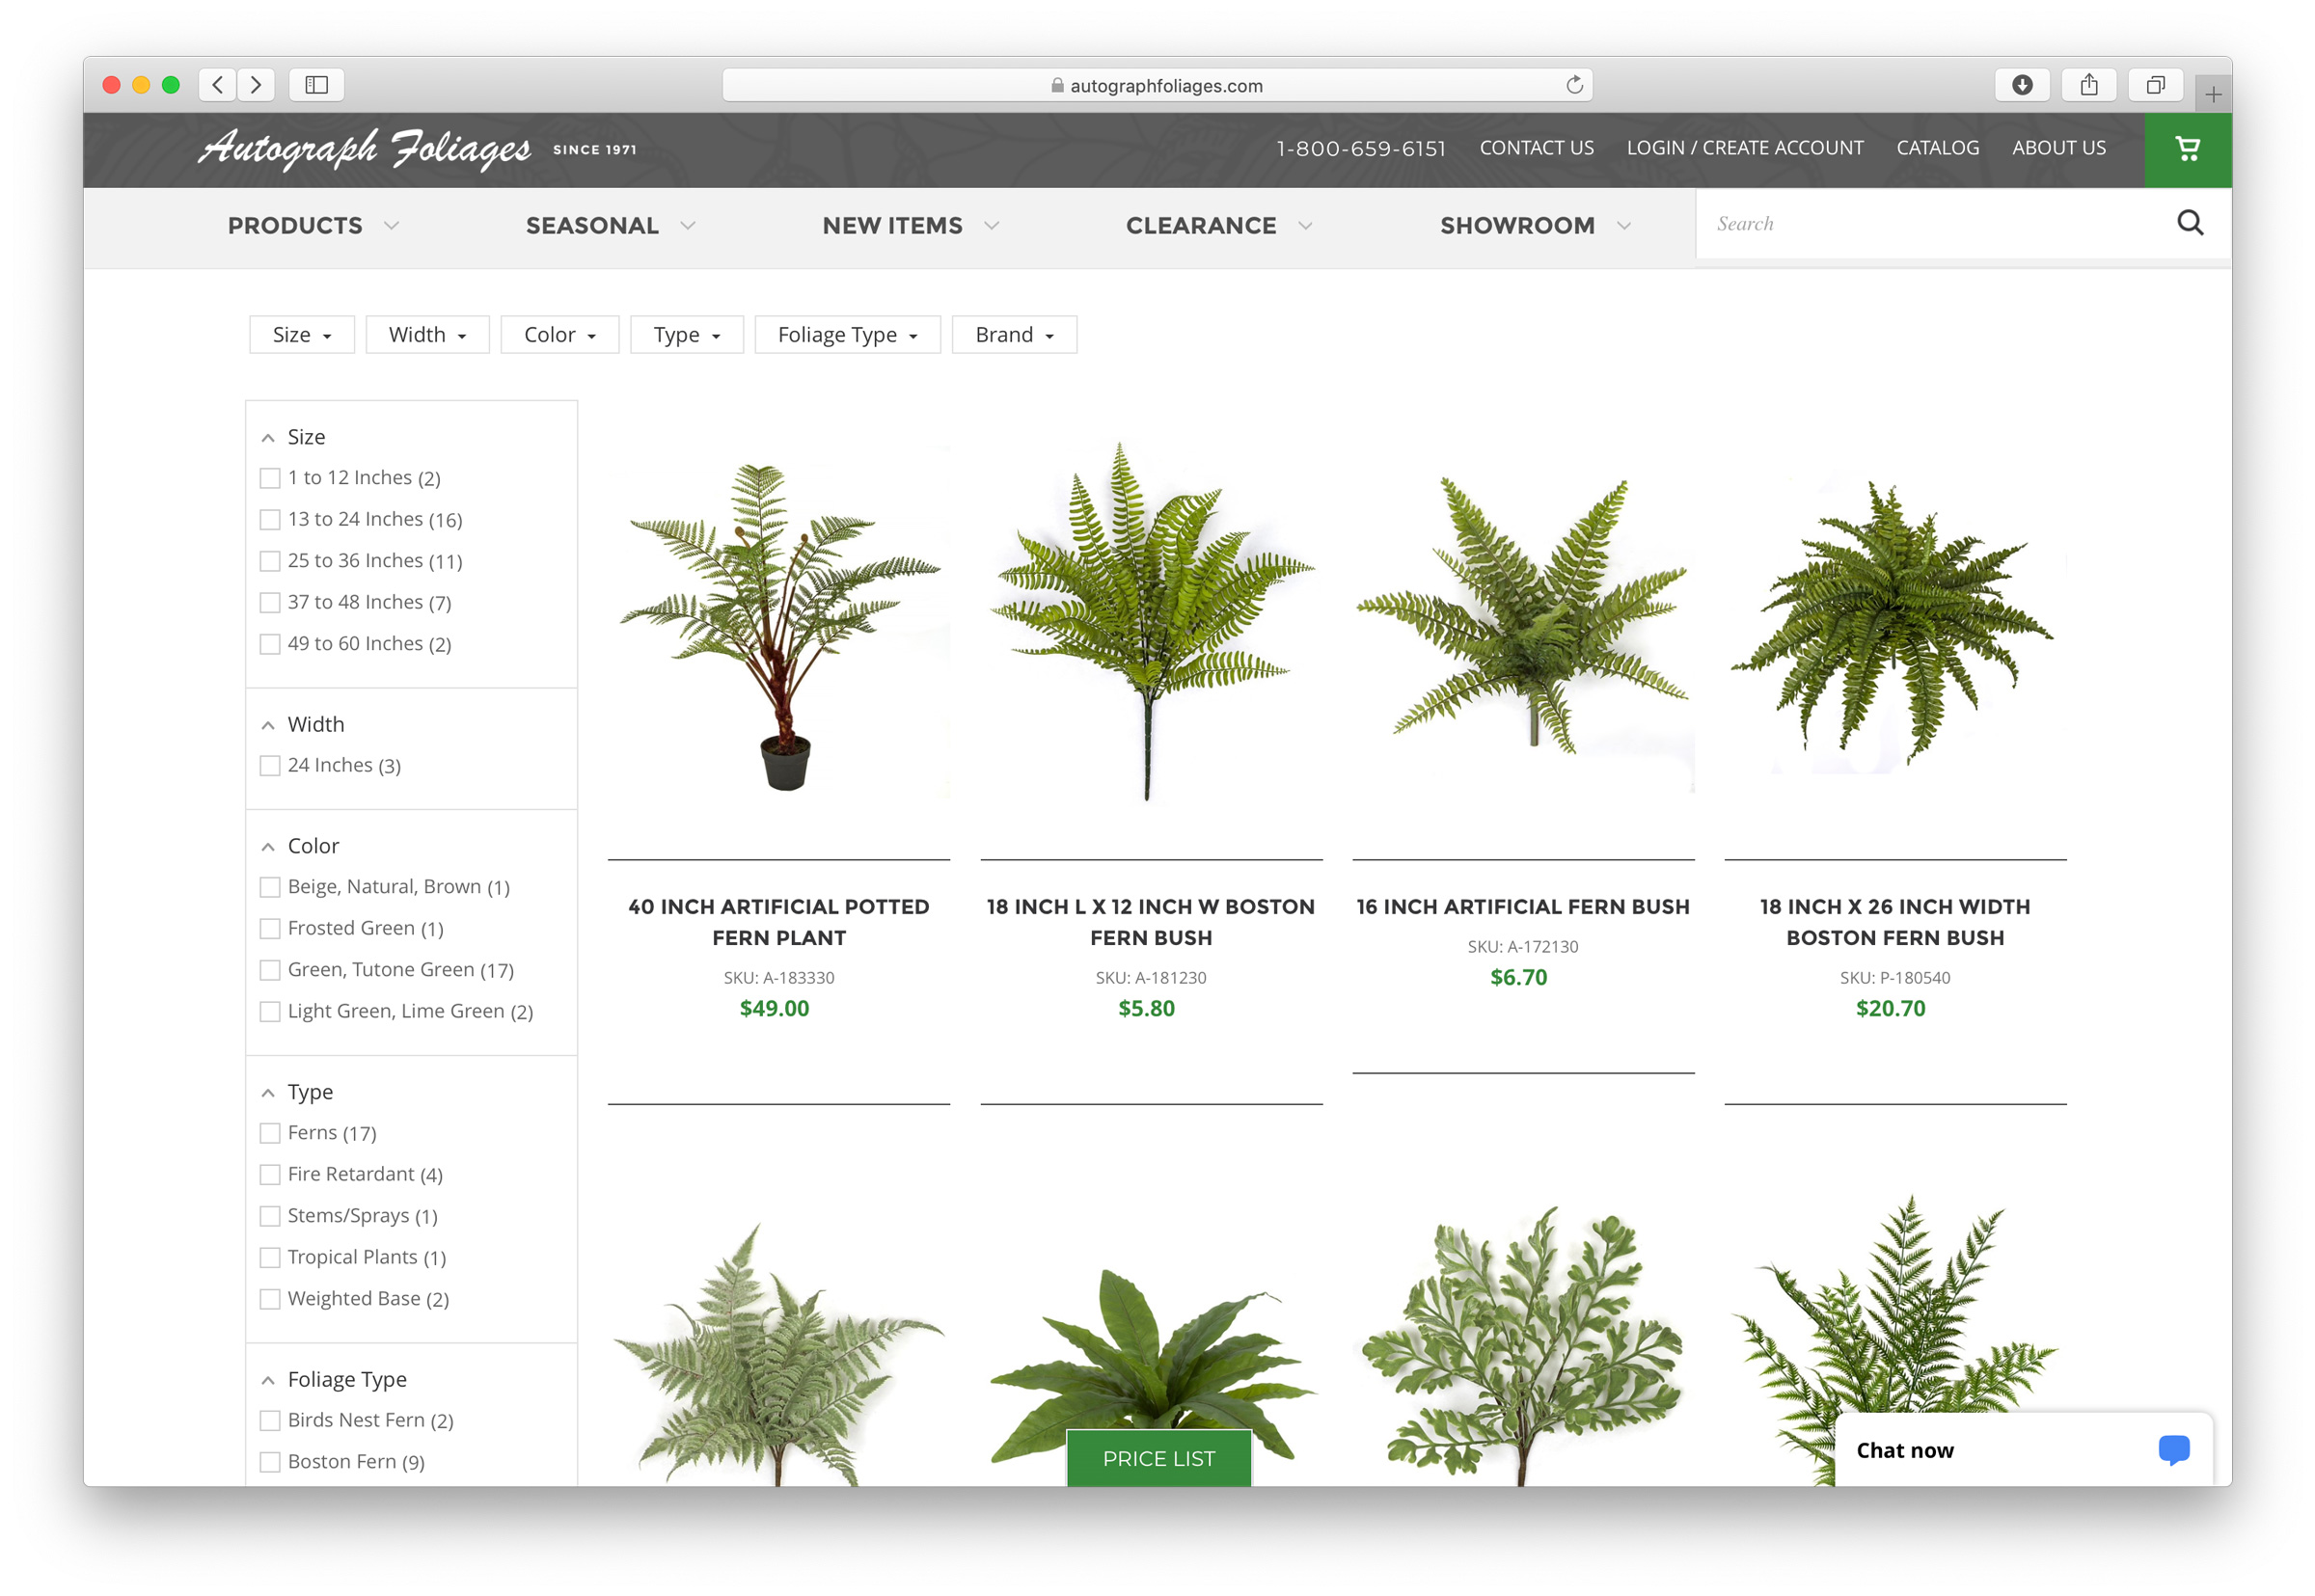Click the forward navigation arrow icon

(257, 83)
